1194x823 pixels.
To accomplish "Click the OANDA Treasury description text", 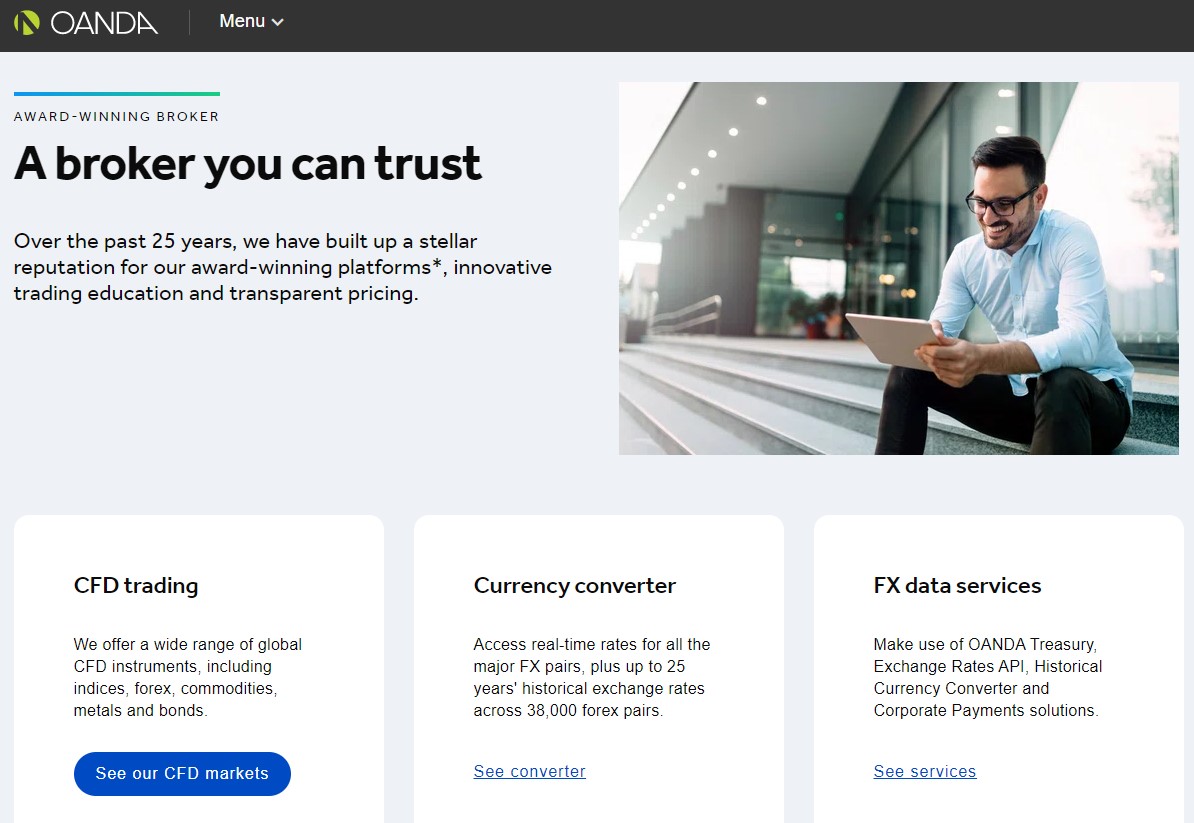I will [x=987, y=677].
